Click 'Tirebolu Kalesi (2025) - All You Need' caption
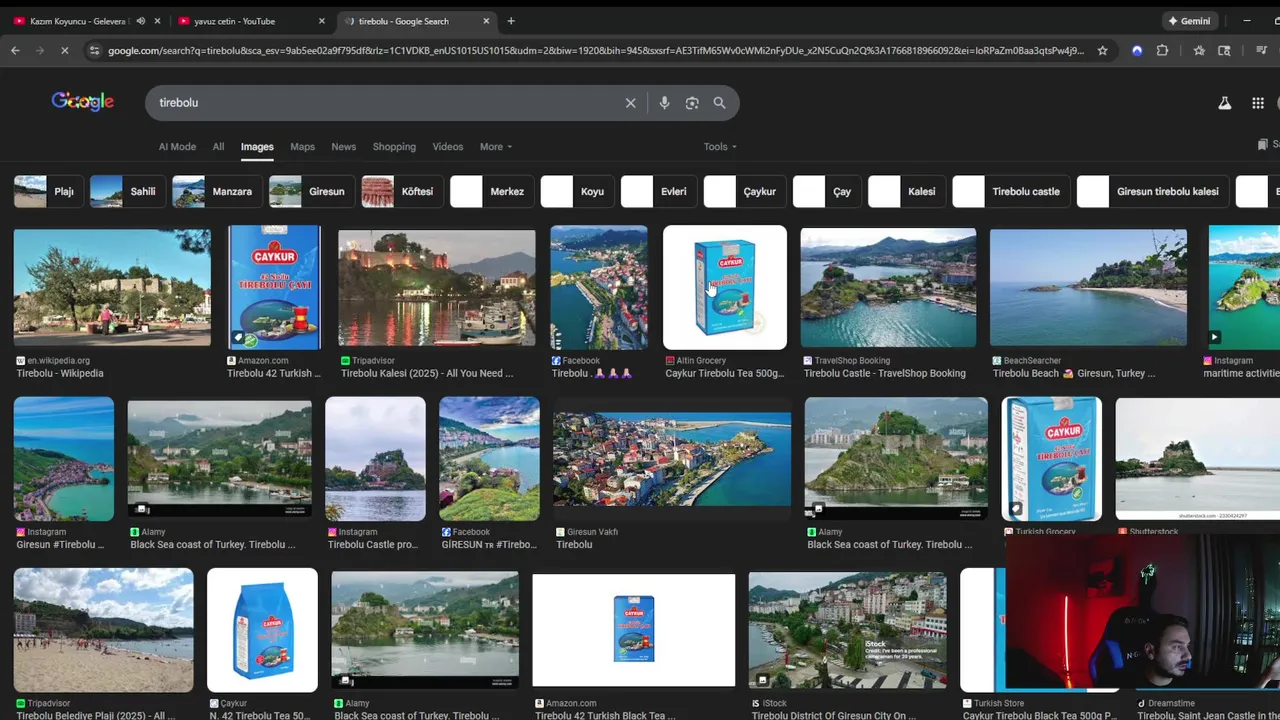 pos(427,373)
